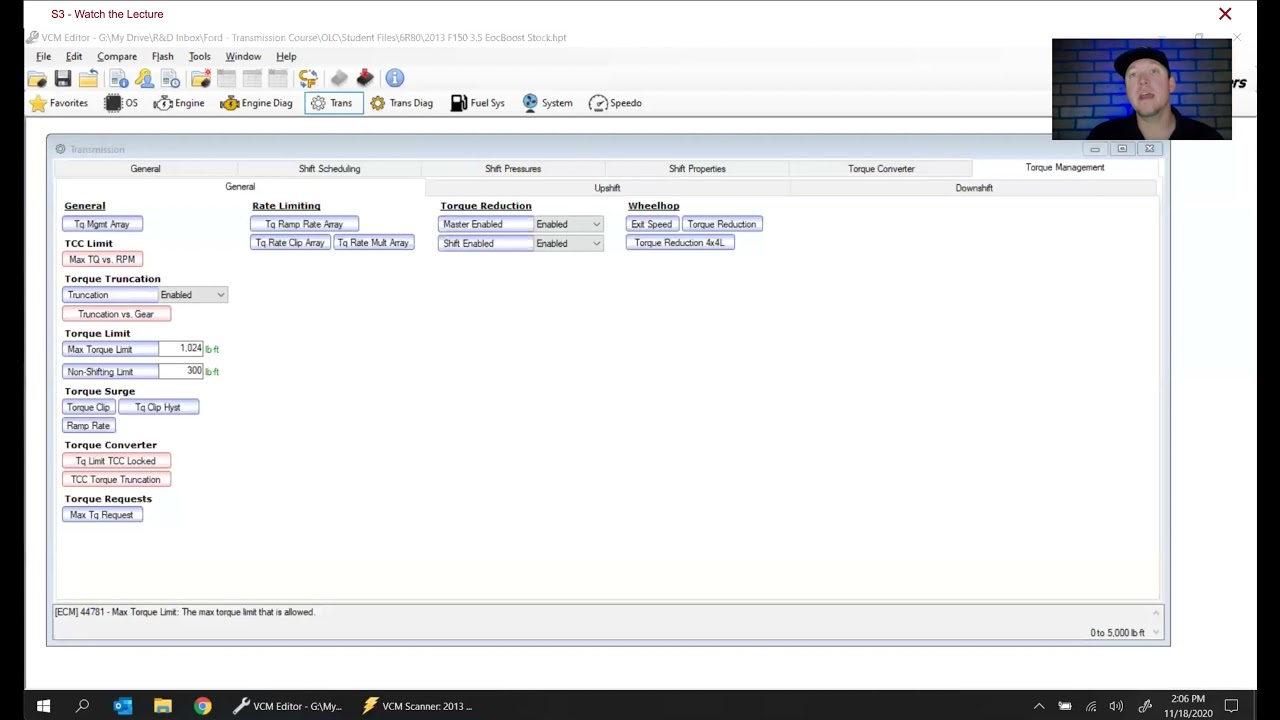Viewport: 1280px width, 720px height.
Task: Click the key and user icon
Action: pyautogui.click(x=144, y=78)
